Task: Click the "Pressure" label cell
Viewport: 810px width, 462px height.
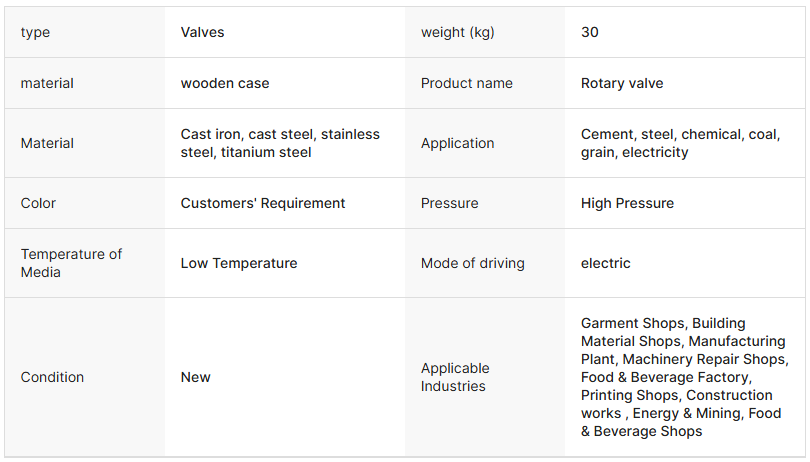Action: coord(449,203)
